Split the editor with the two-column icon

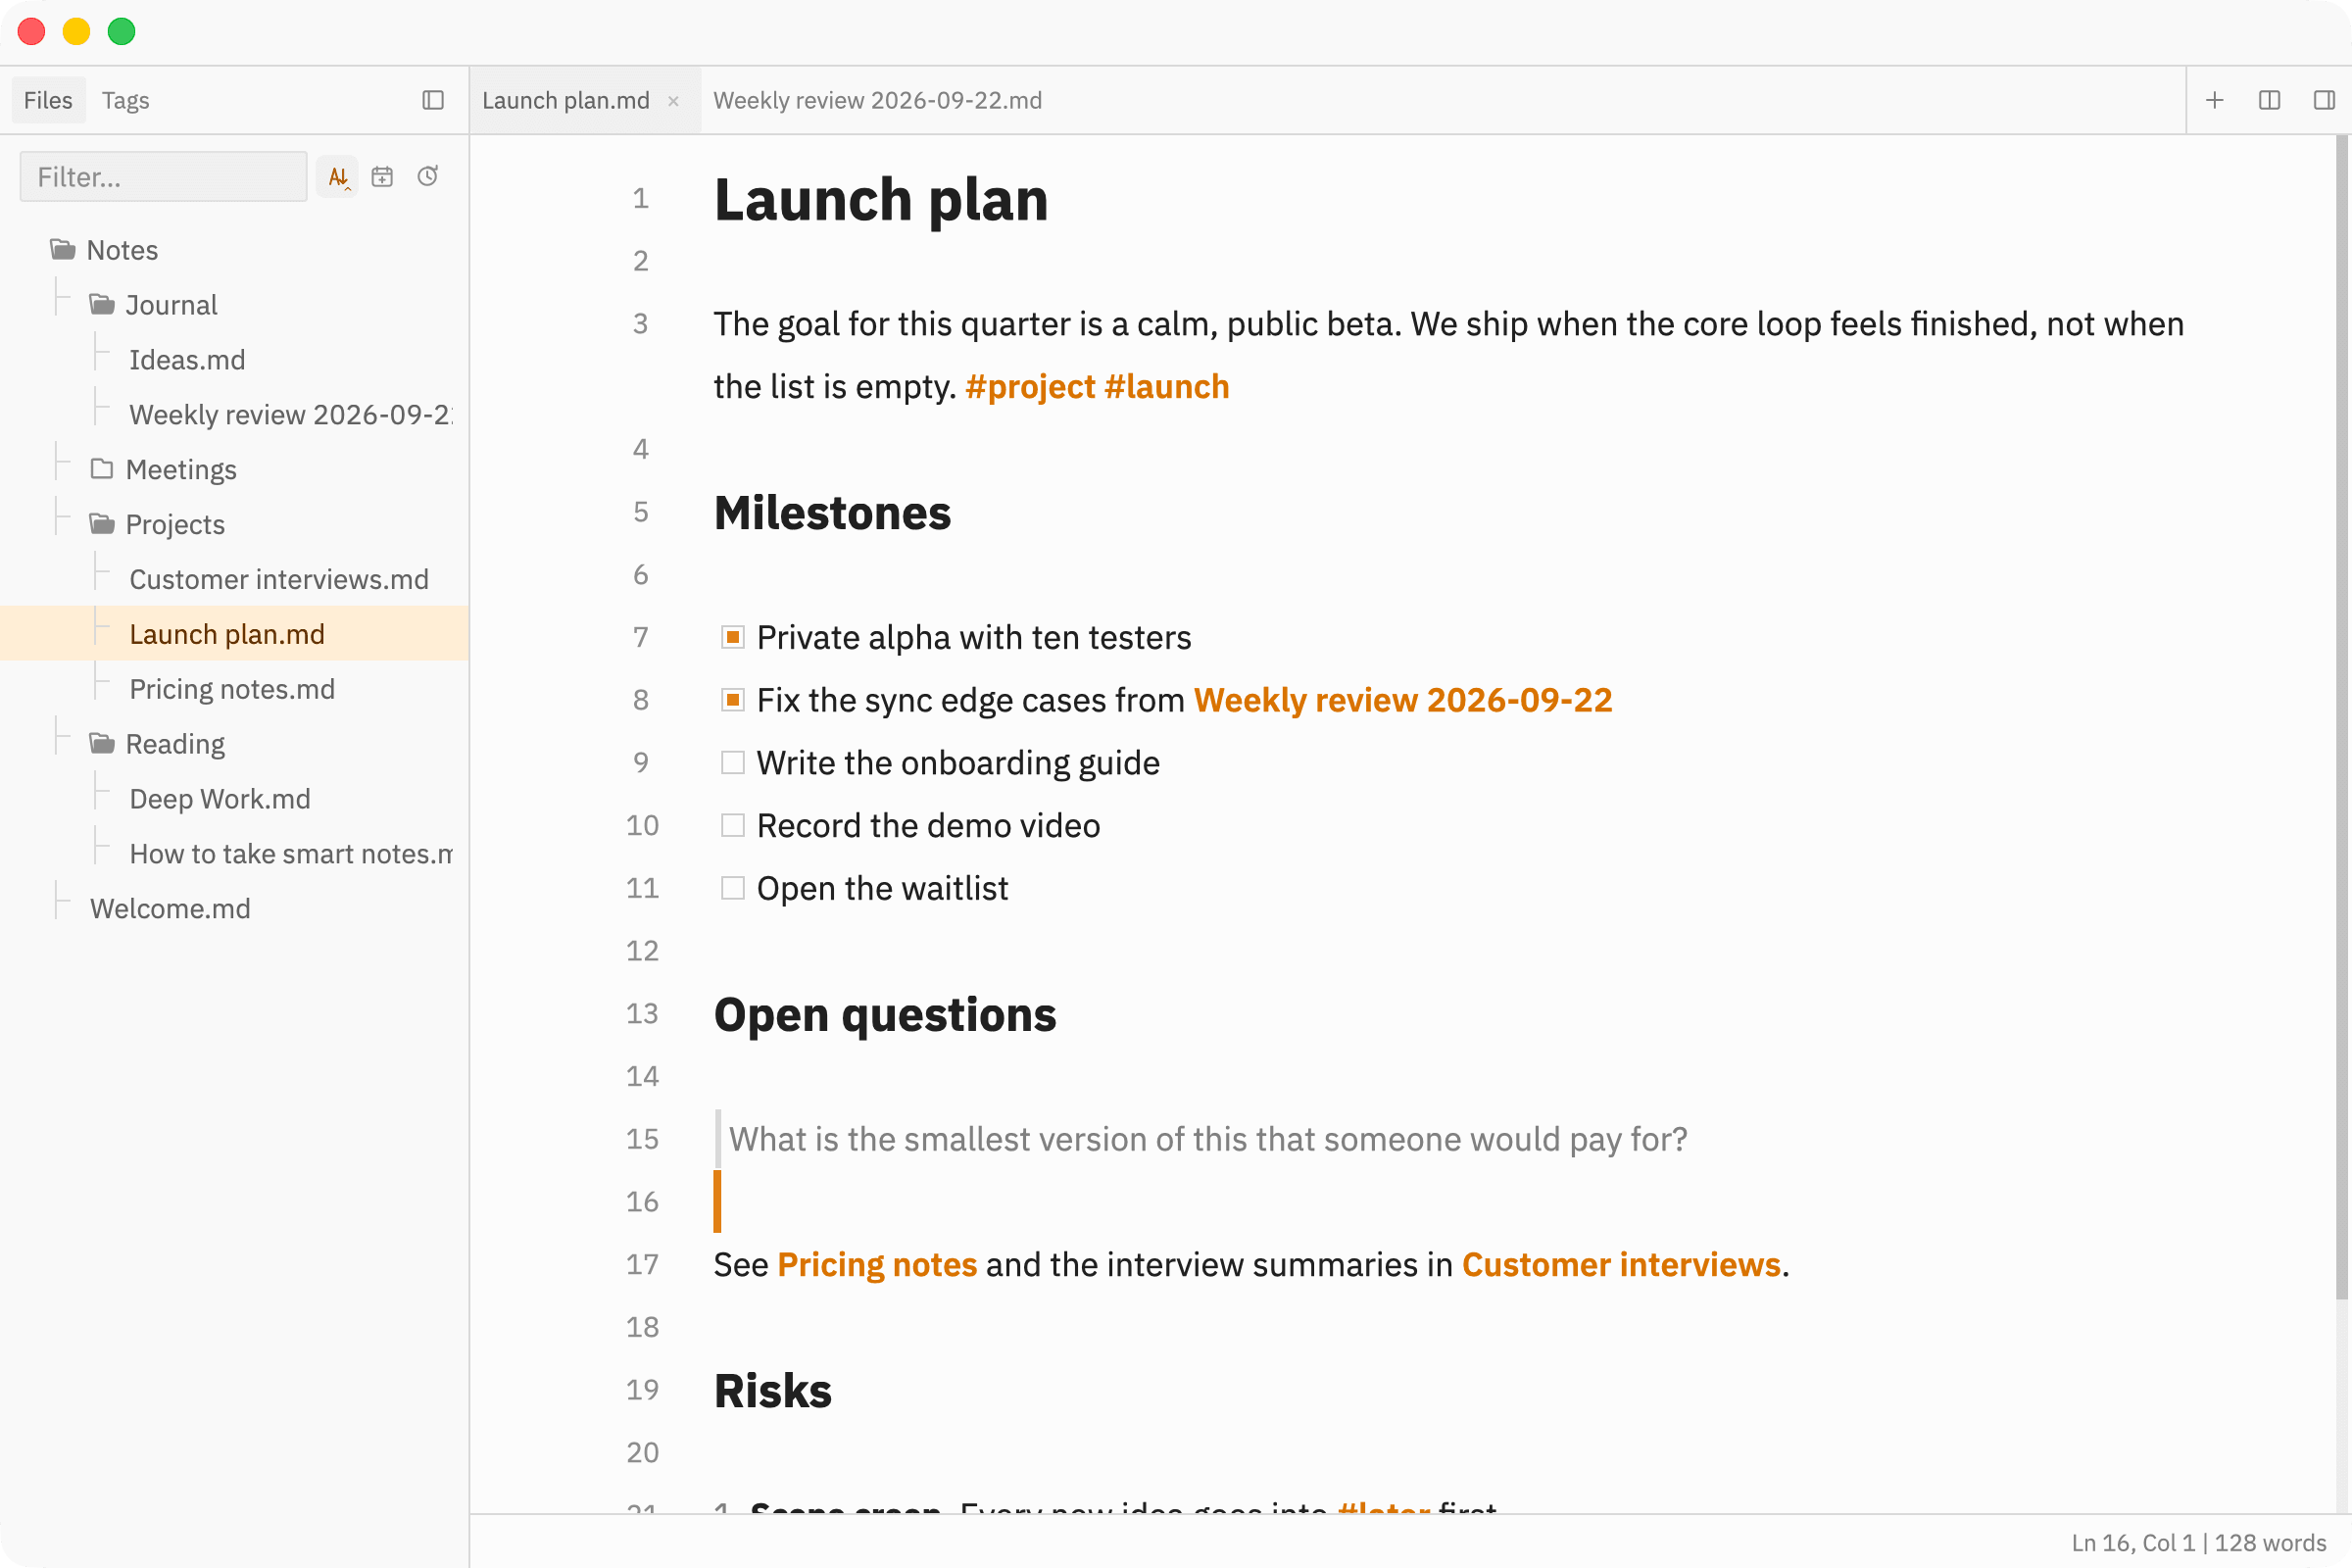[2270, 100]
